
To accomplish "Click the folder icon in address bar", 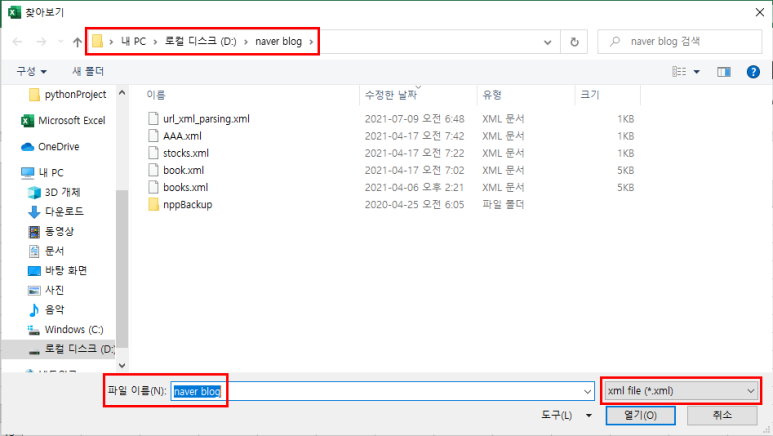I will point(98,41).
